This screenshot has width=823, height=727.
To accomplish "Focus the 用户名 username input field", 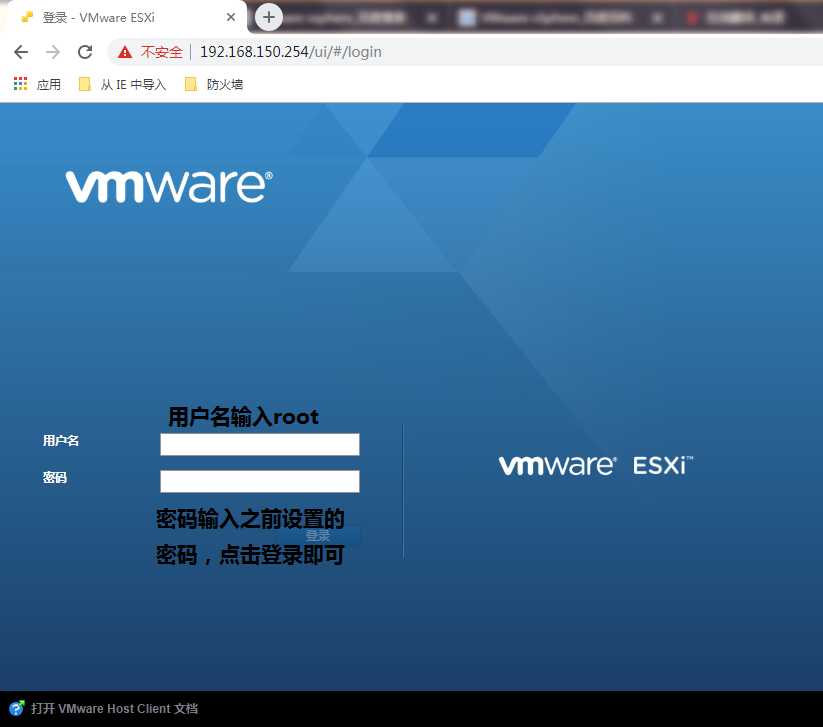I will click(x=260, y=445).
